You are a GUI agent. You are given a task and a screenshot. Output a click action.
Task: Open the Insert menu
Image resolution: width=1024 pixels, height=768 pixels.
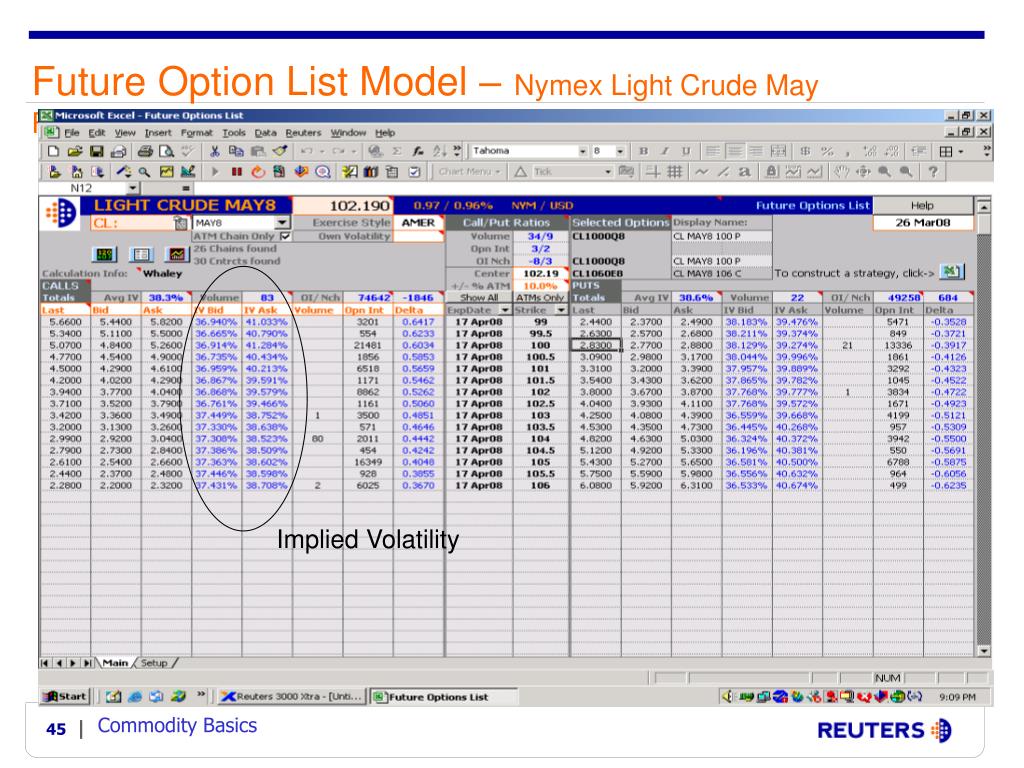point(158,133)
